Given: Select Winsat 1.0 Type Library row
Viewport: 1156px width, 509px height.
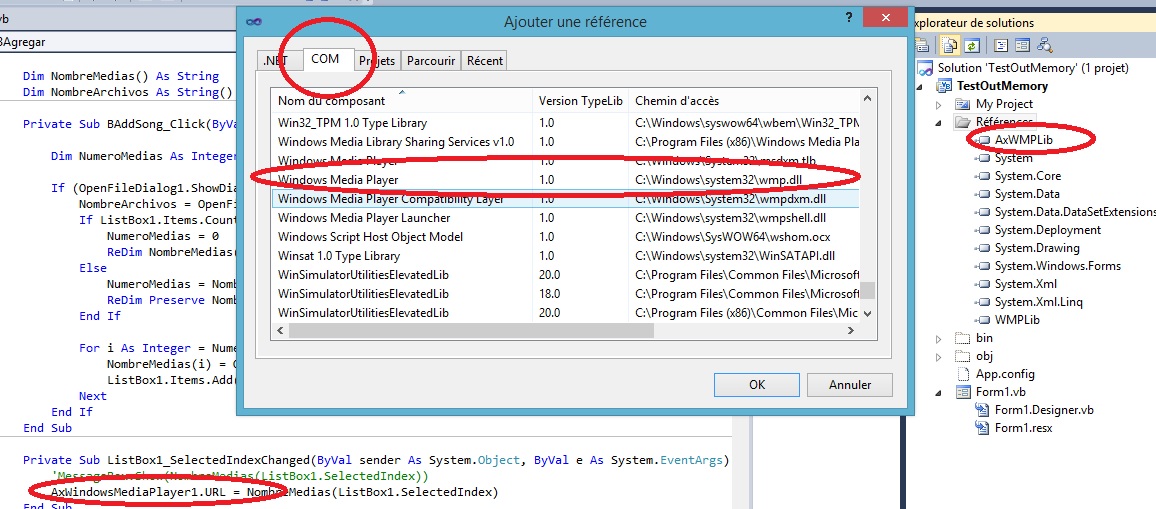Looking at the screenshot, I should click(x=565, y=256).
